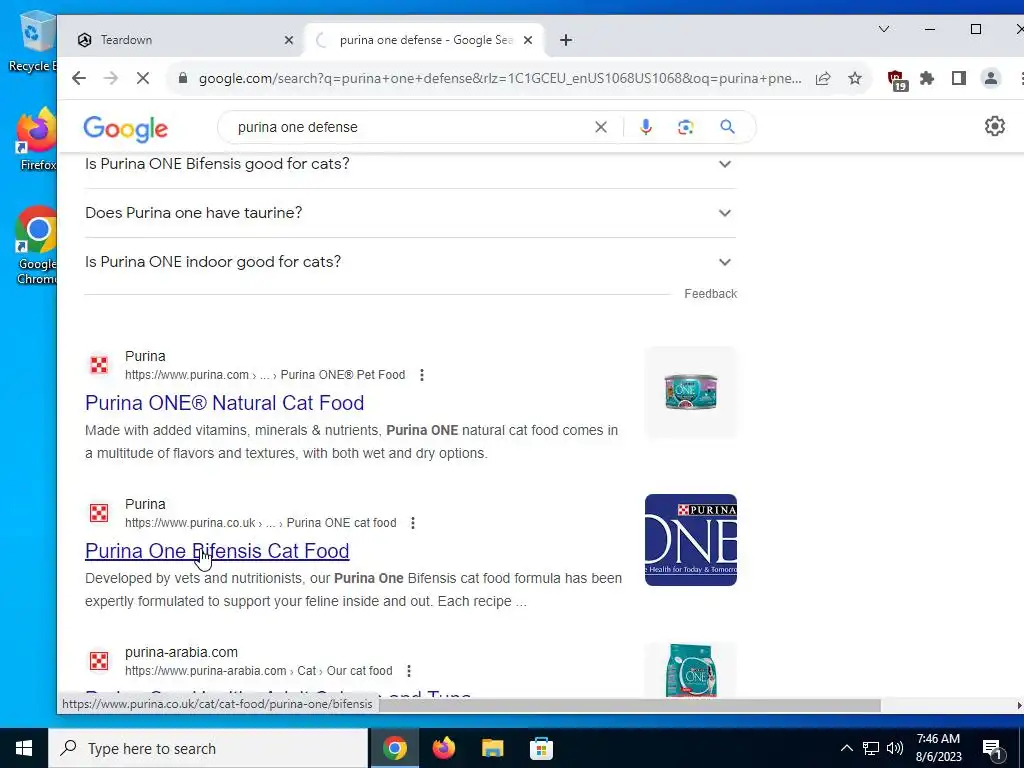This screenshot has width=1024, height=768.
Task: Click the Purina ONE logo thumbnail
Action: [x=690, y=540]
